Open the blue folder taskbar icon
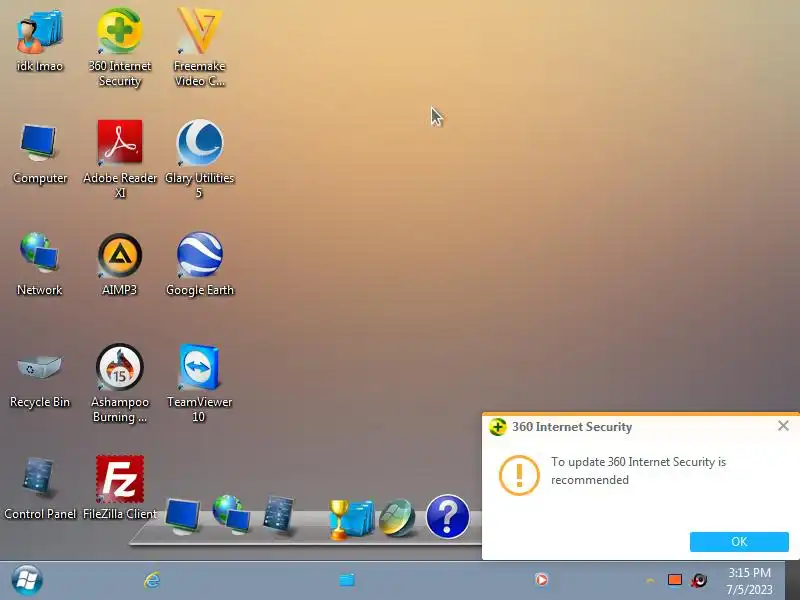The width and height of the screenshot is (800, 600). pos(347,580)
